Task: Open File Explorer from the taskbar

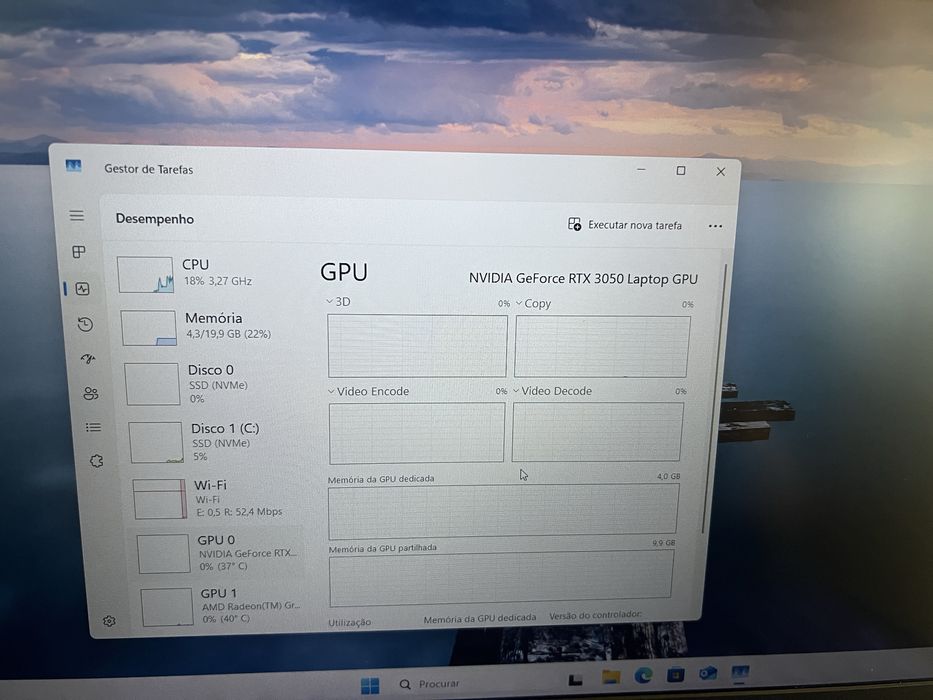Action: (611, 677)
